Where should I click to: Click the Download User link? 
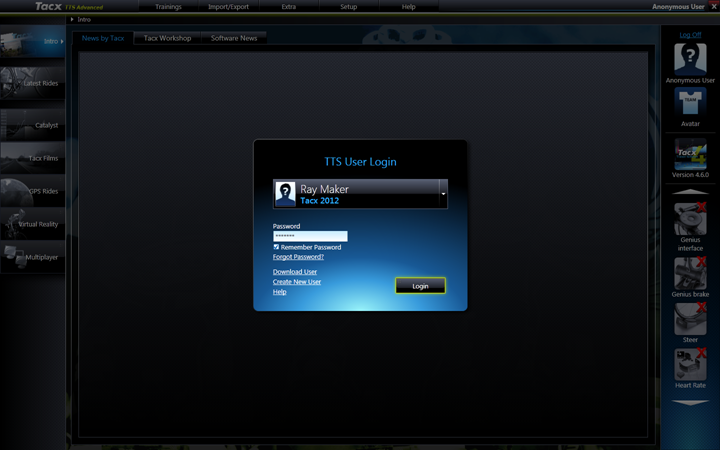295,271
